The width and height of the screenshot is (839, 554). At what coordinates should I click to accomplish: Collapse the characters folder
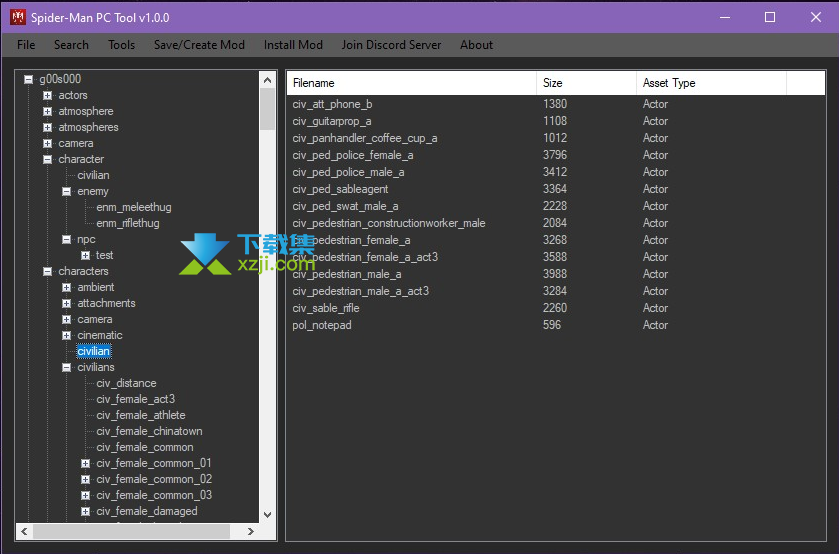tap(47, 271)
